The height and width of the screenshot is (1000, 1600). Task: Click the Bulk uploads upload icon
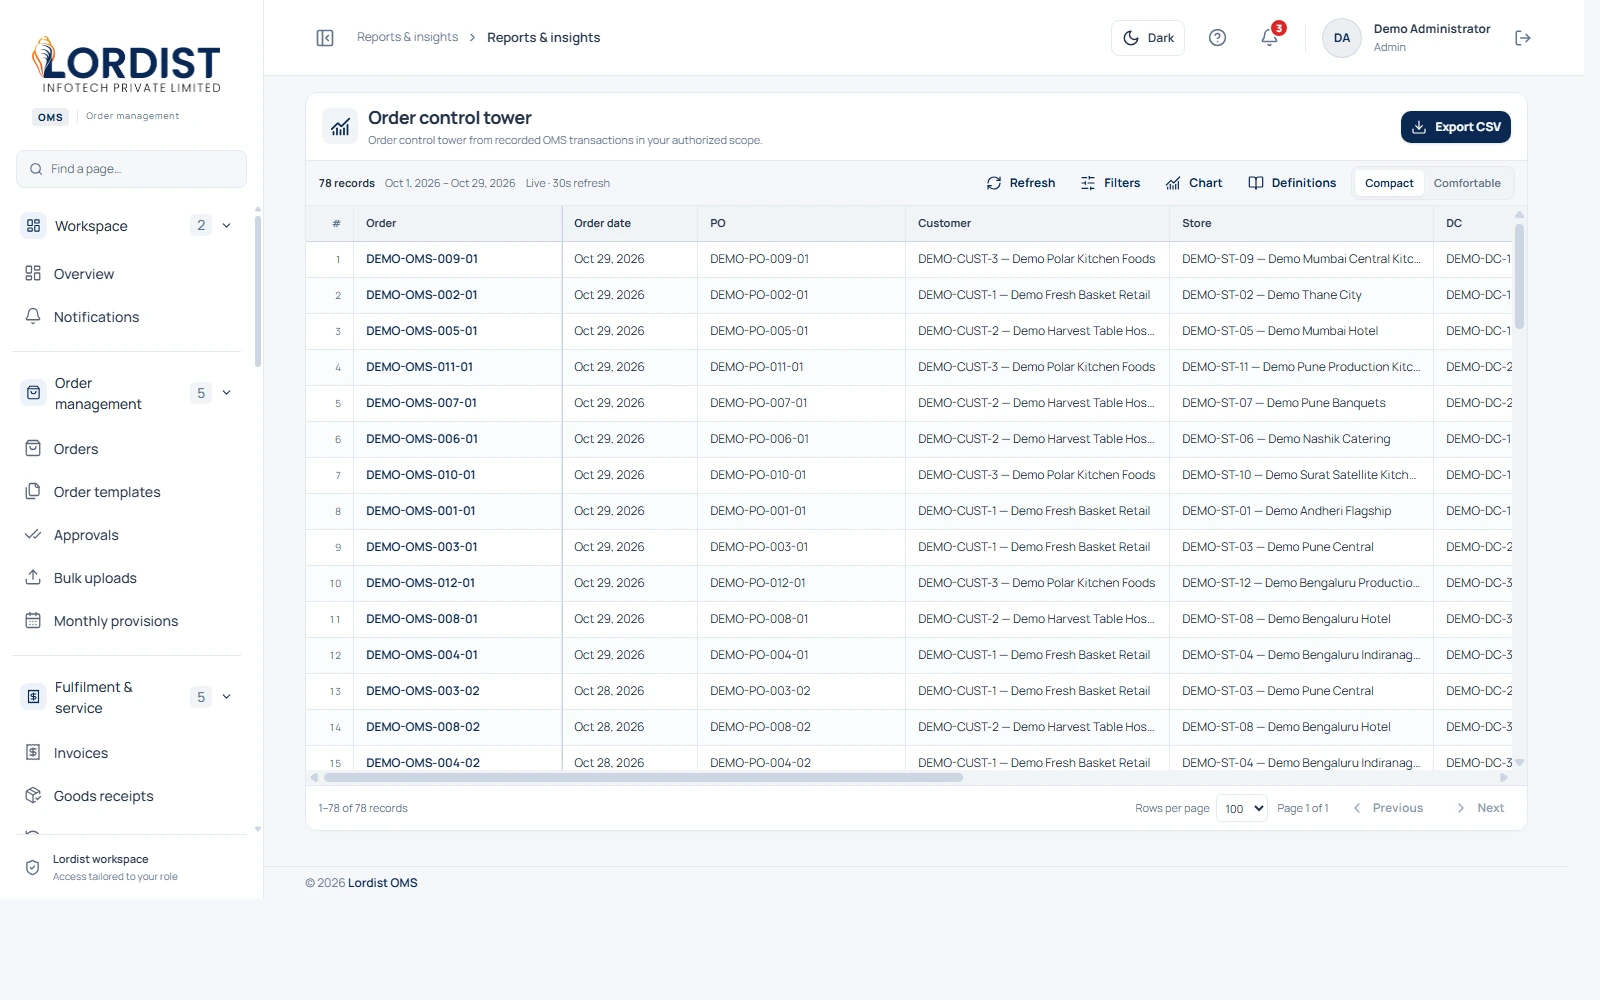coord(33,577)
